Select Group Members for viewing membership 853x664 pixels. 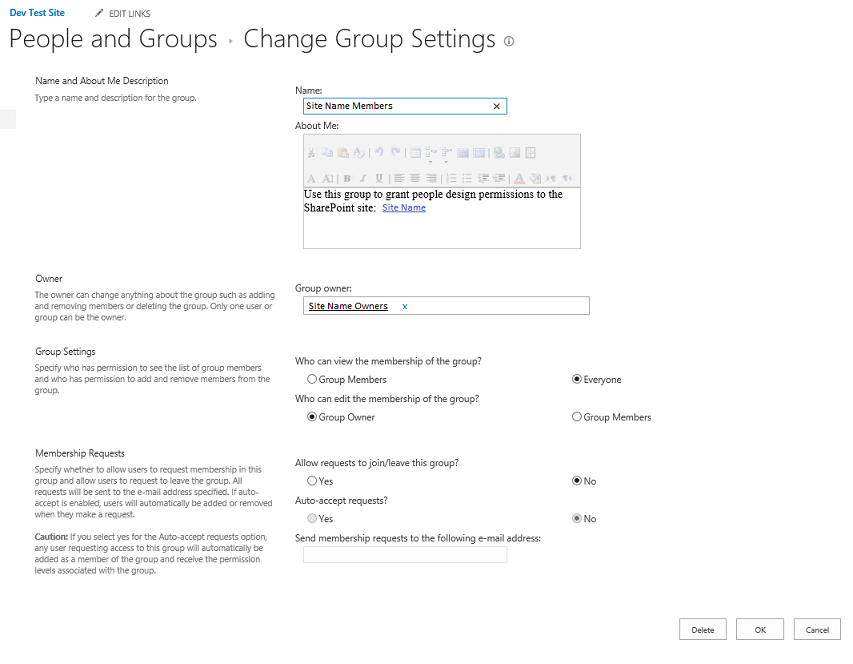point(312,380)
